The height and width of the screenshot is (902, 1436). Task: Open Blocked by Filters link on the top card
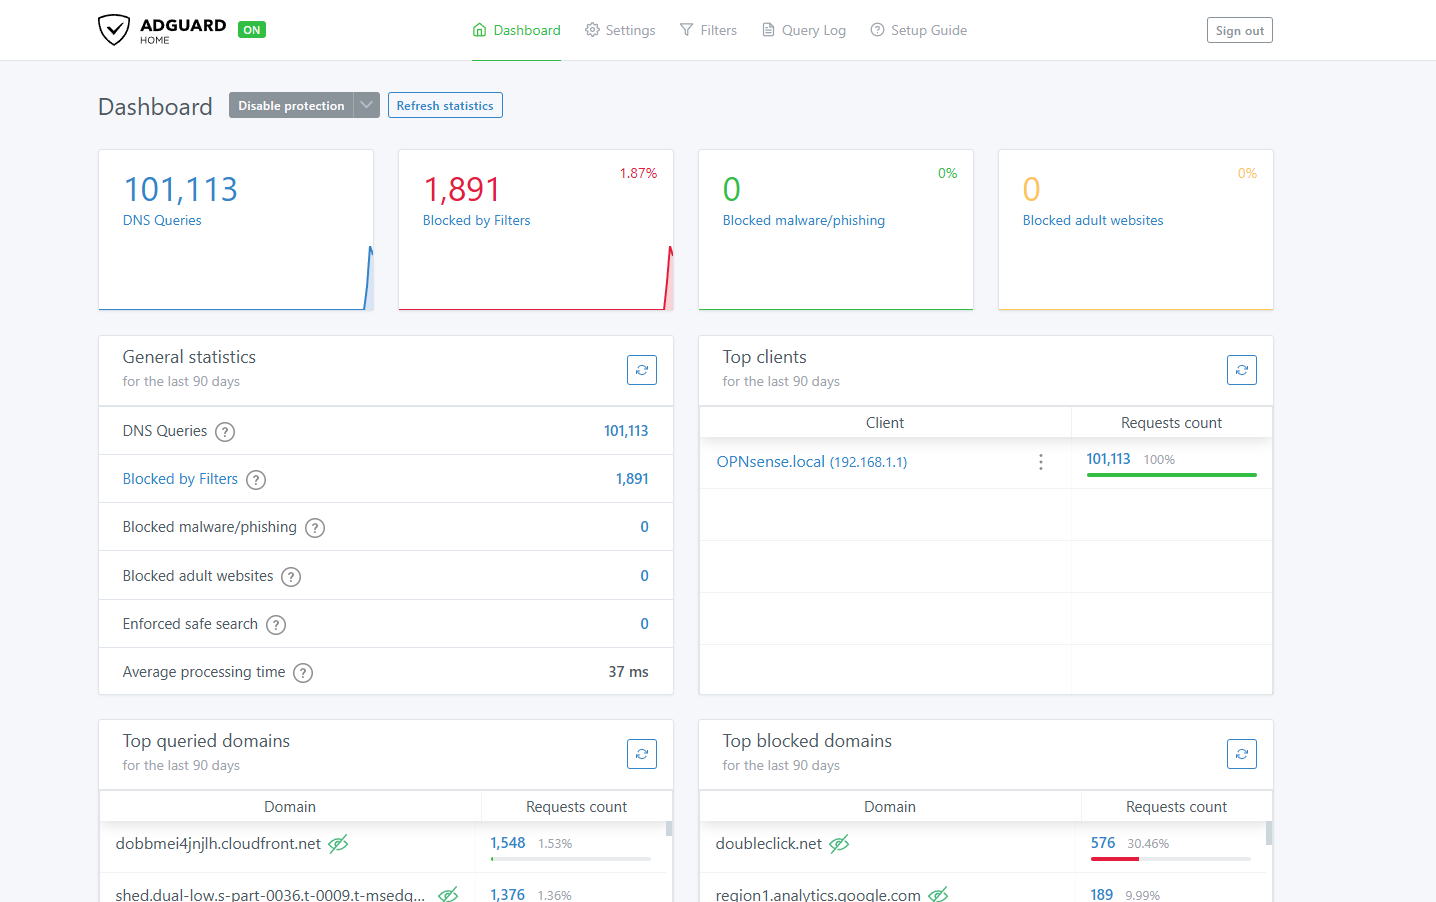476,220
